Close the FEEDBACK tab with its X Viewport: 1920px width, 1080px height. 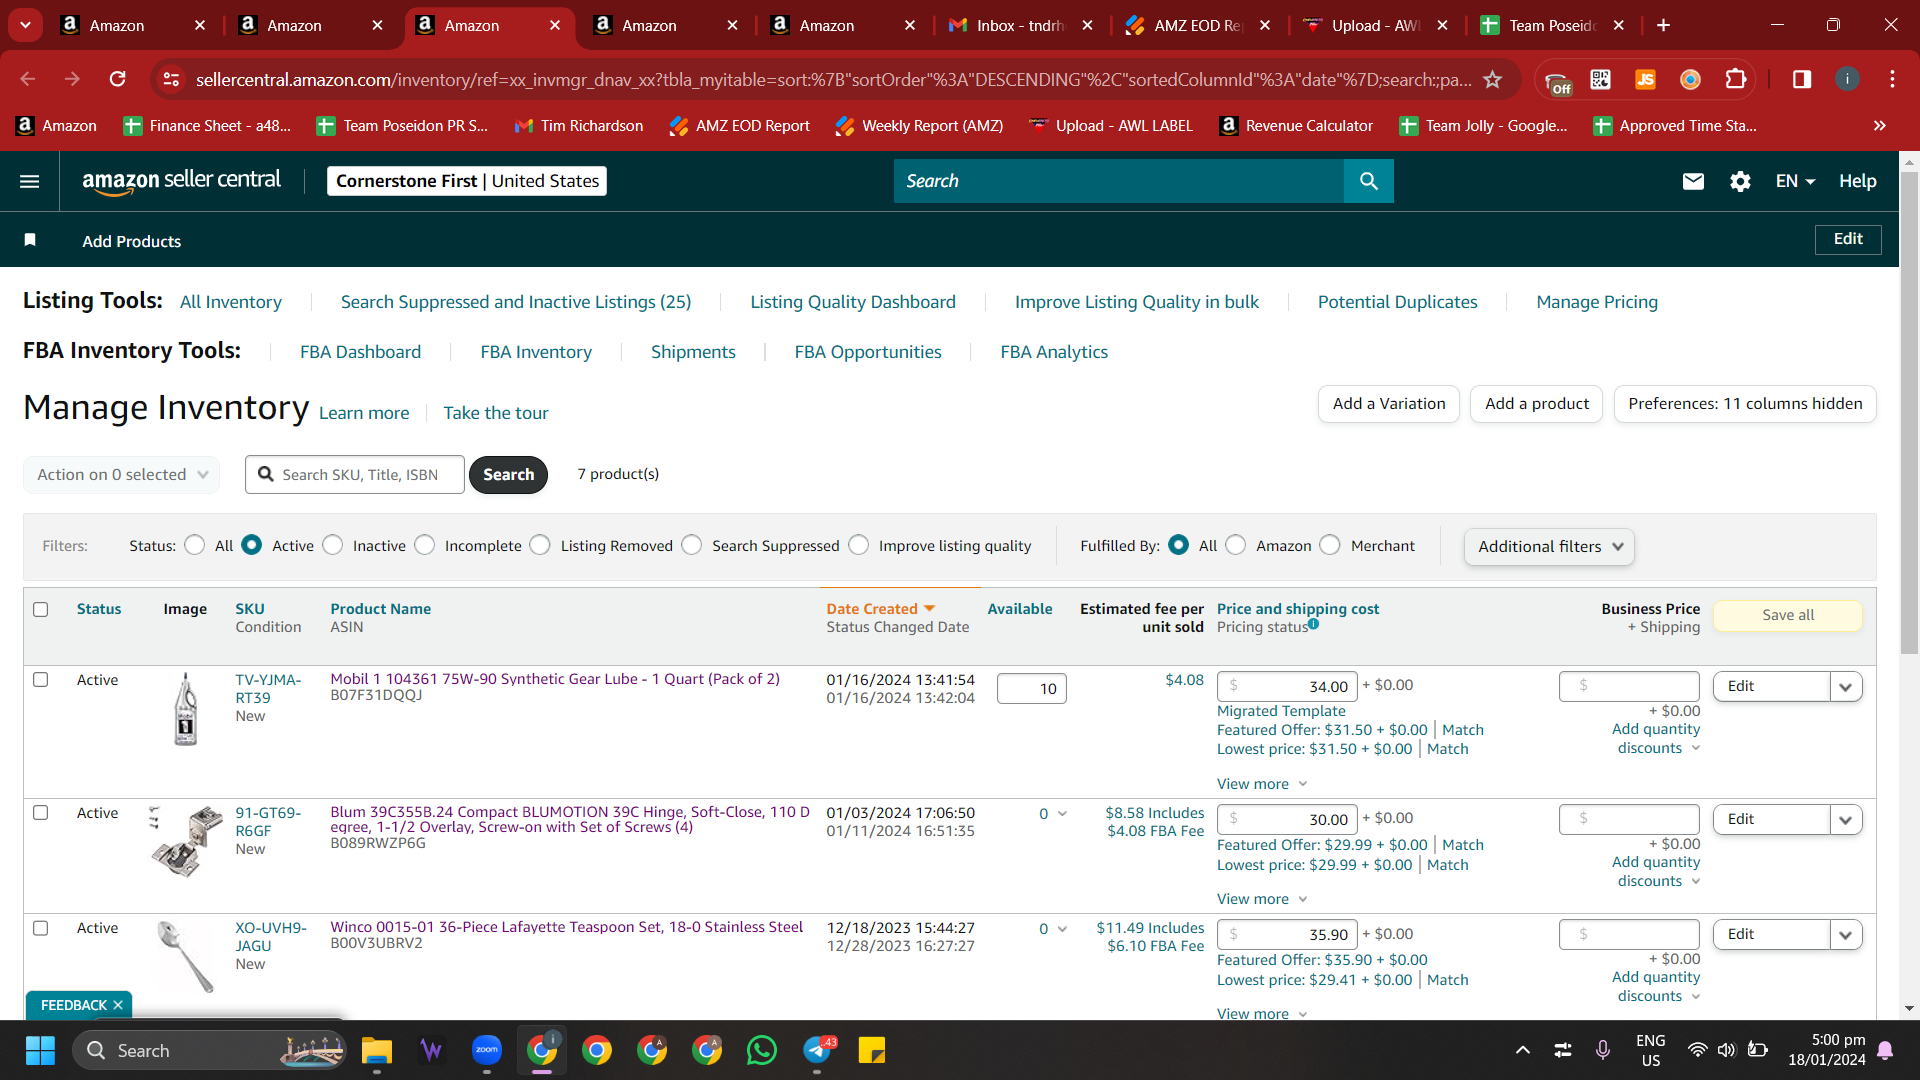[118, 1005]
